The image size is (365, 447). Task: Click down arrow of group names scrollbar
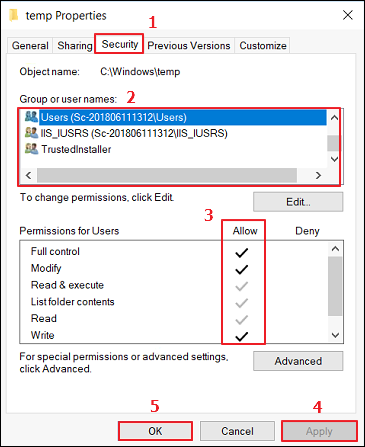pyautogui.click(x=334, y=159)
